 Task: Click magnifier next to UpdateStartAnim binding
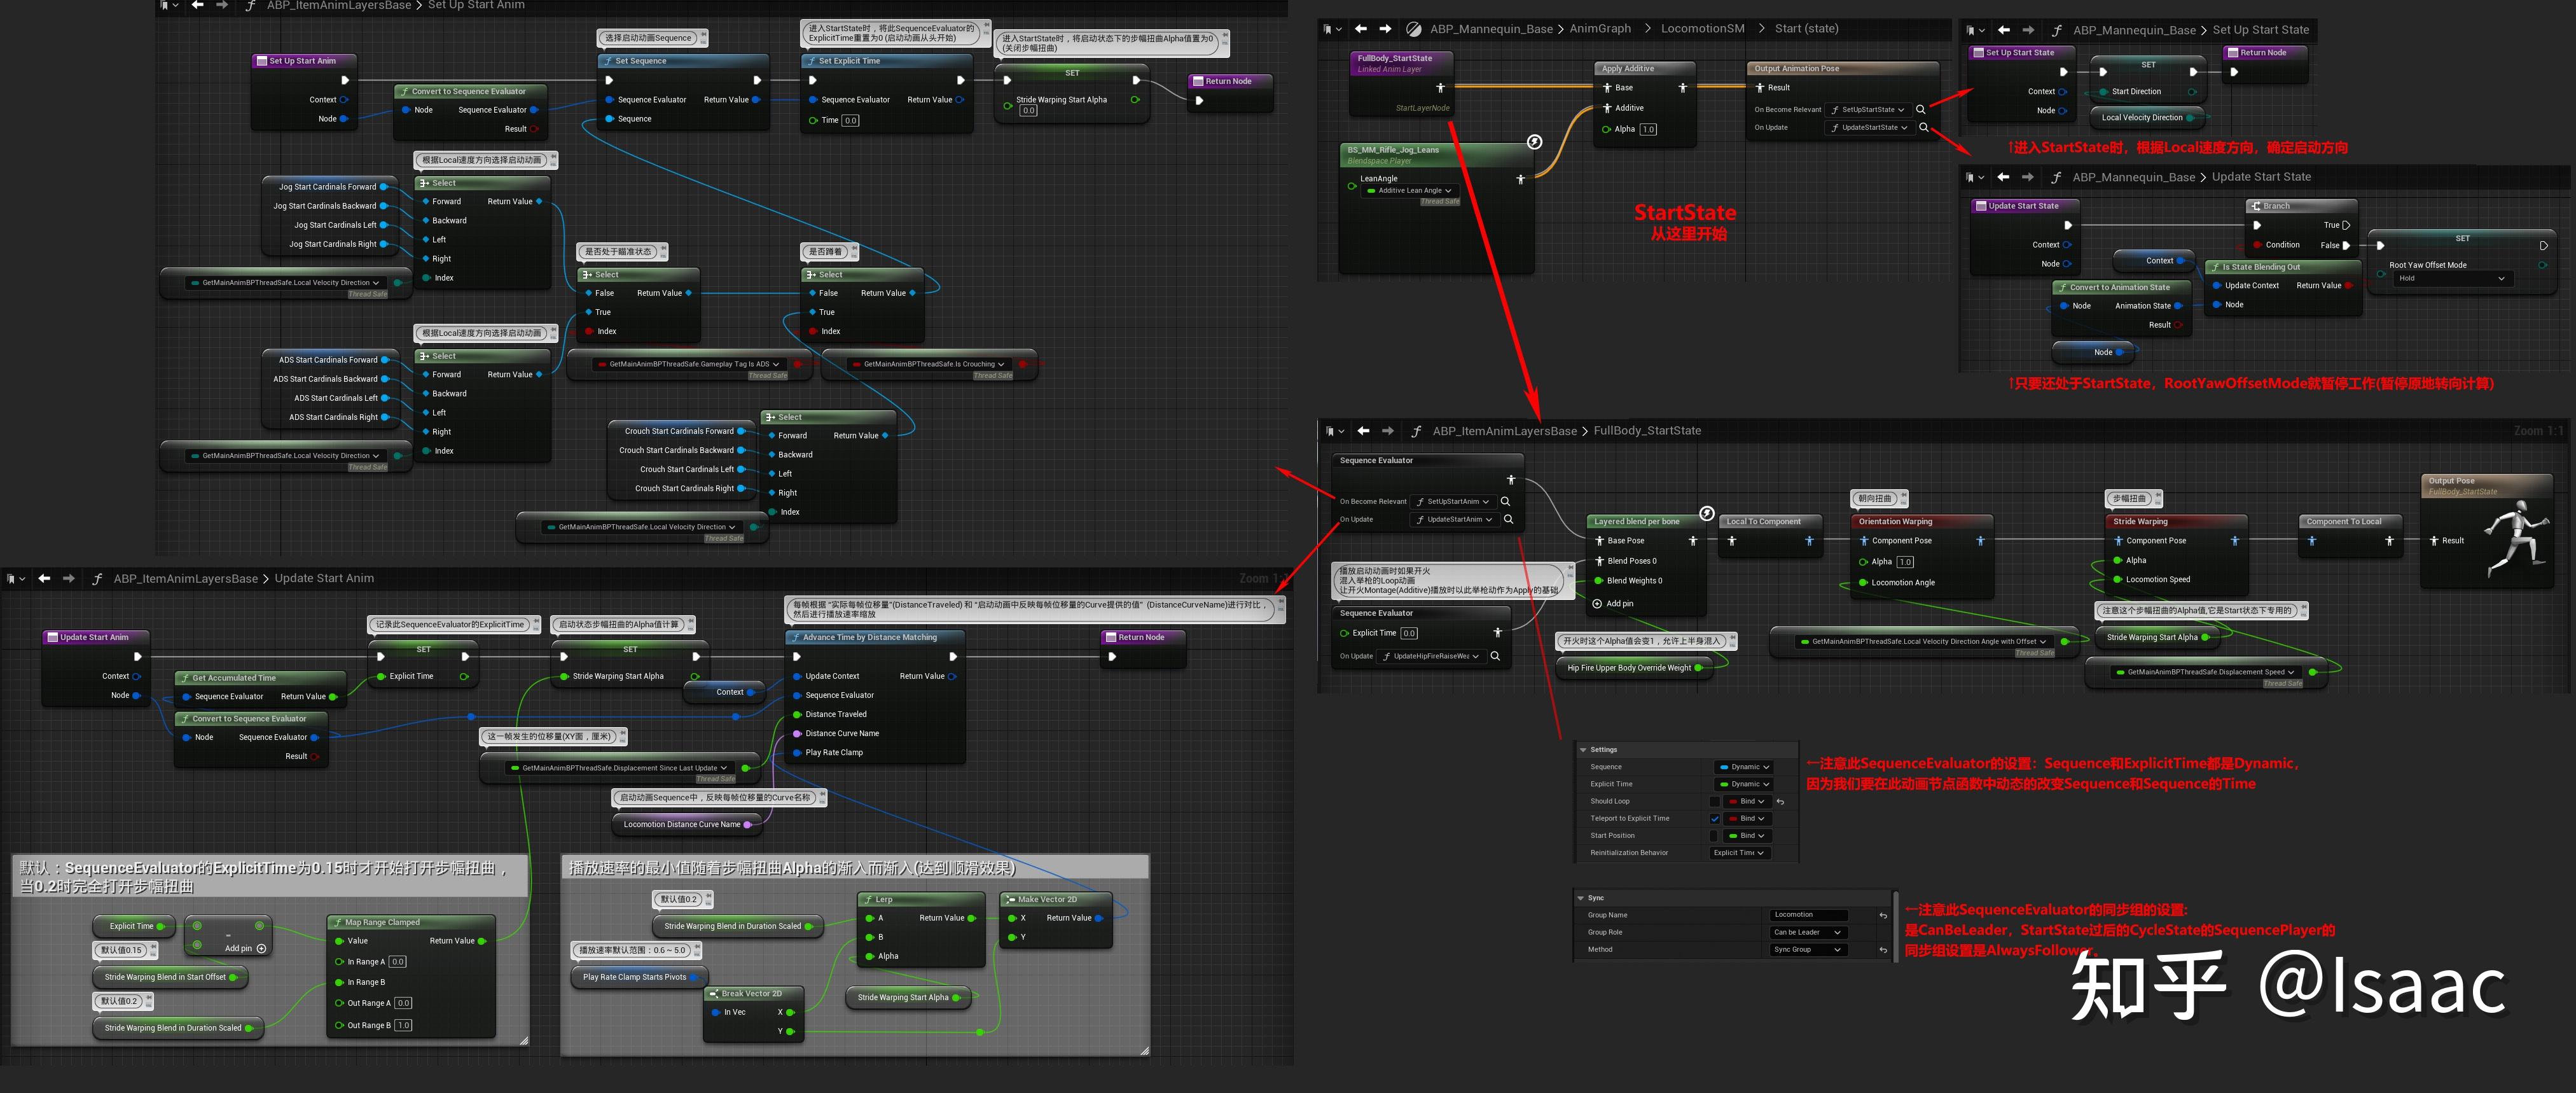pos(1508,519)
